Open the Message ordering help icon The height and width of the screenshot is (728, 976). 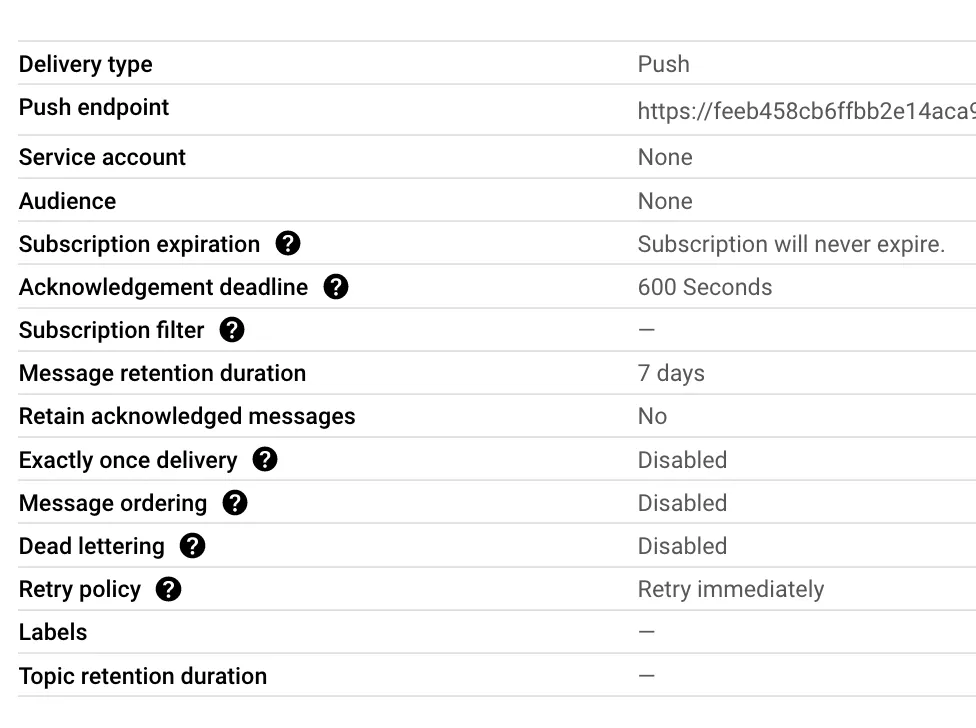(235, 503)
